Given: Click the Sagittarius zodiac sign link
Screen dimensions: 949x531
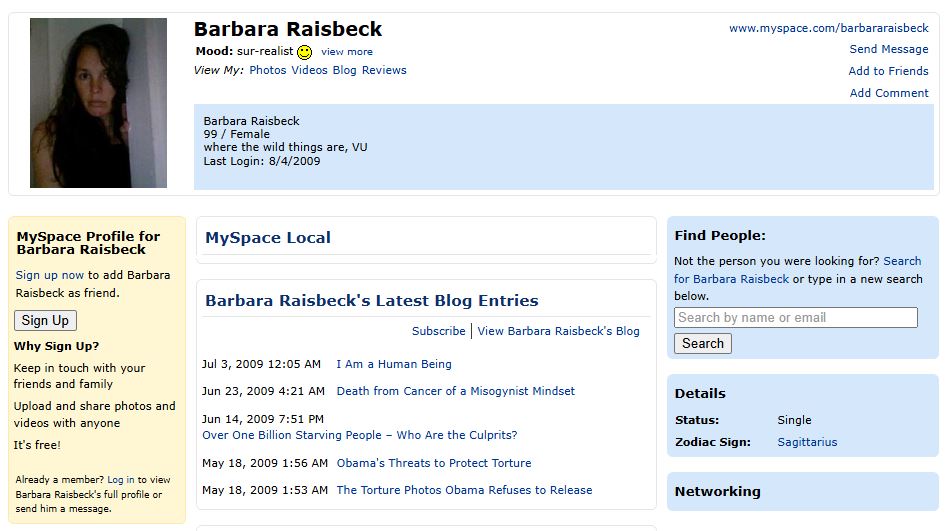Looking at the screenshot, I should [807, 442].
